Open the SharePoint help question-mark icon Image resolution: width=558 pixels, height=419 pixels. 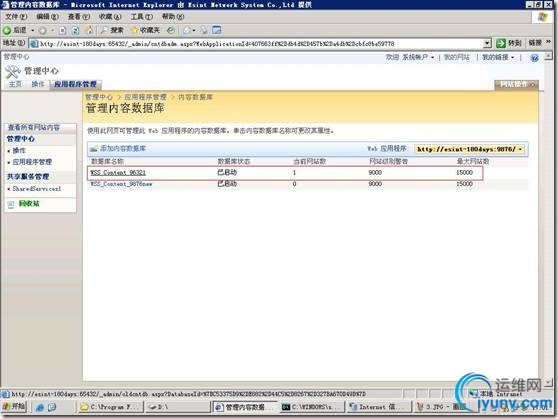(534, 58)
